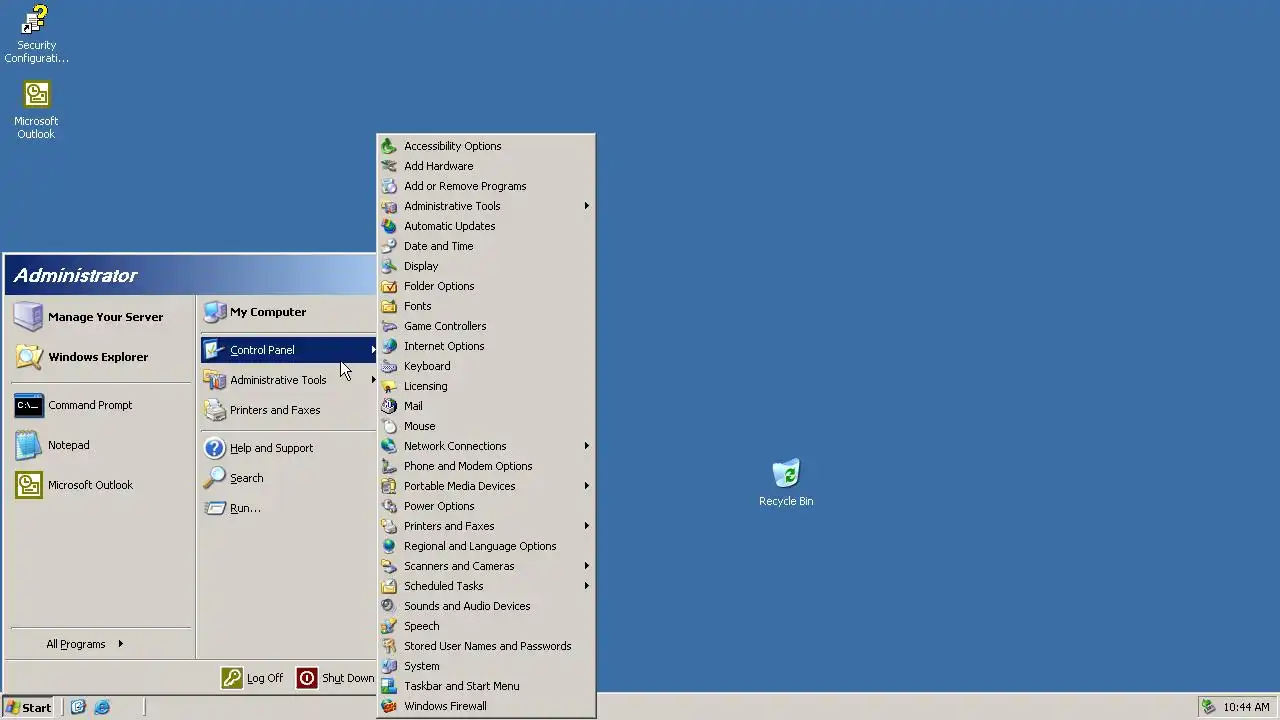This screenshot has height=720, width=1280.
Task: Click the Automatic Updates icon
Action: click(x=389, y=226)
